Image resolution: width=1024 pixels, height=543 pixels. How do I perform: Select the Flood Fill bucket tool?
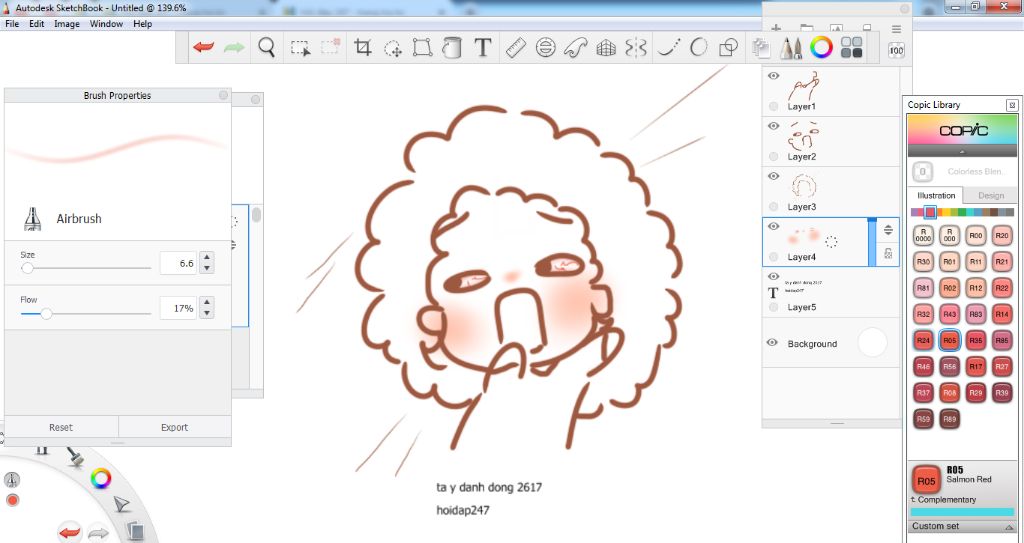[452, 48]
